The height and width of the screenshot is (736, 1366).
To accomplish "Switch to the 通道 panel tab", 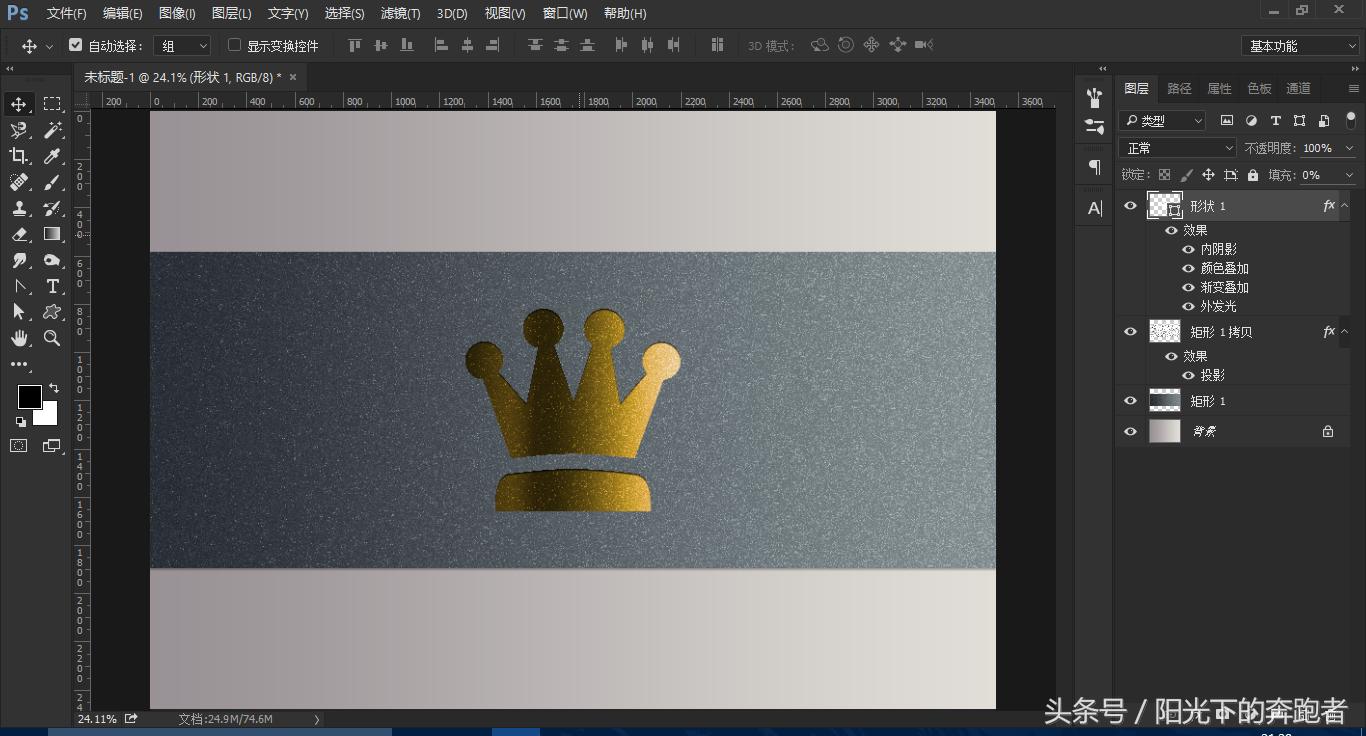I will coord(1299,88).
